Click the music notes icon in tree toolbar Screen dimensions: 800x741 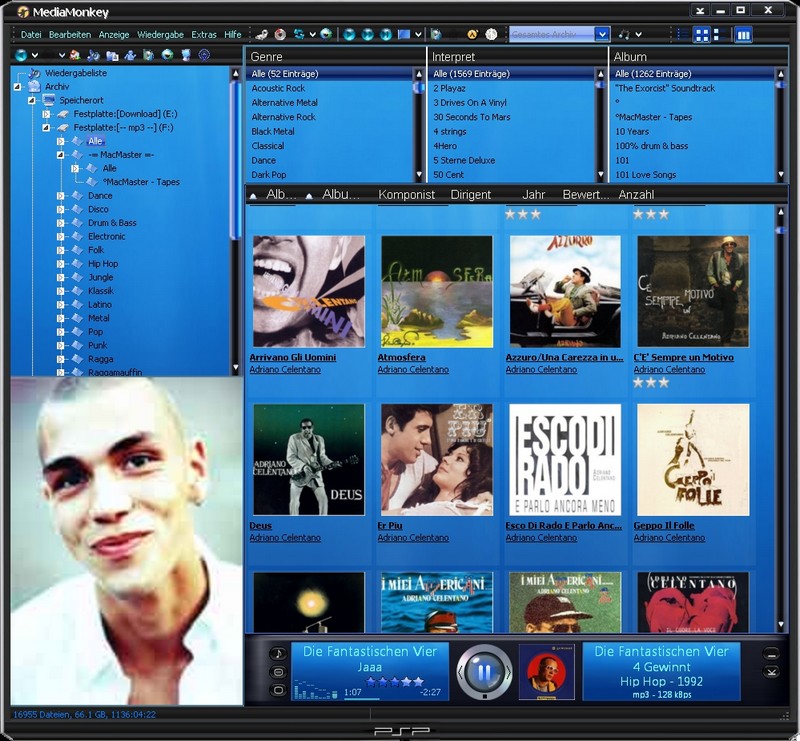93,55
